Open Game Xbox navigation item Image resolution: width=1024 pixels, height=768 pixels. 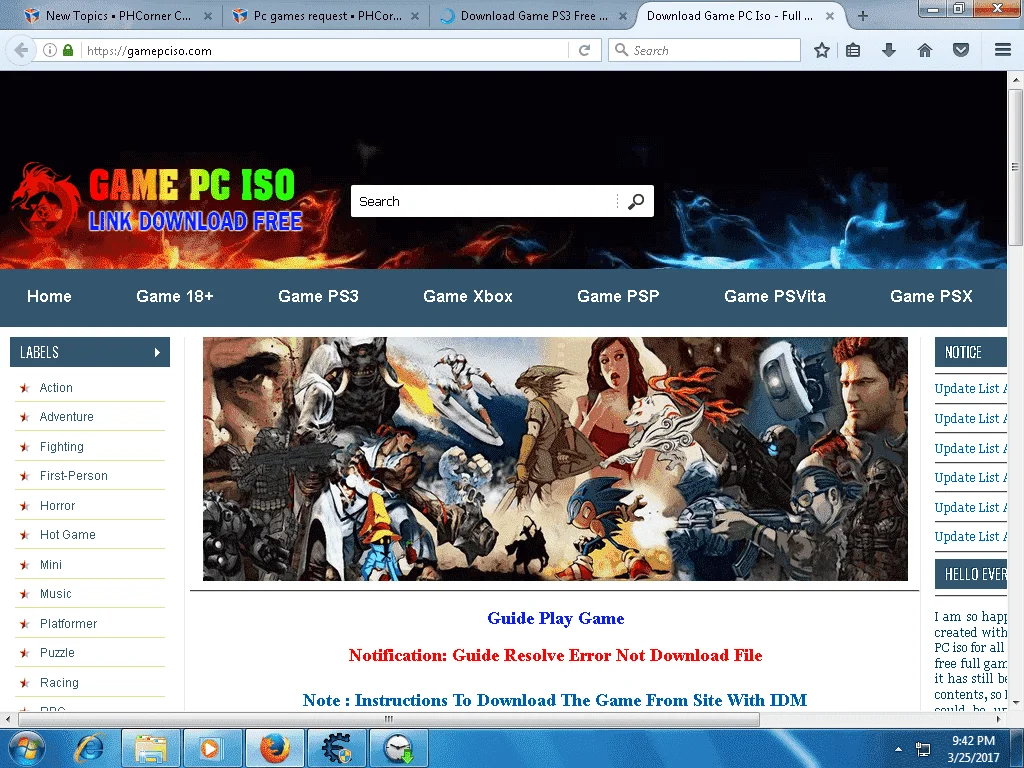[x=468, y=296]
